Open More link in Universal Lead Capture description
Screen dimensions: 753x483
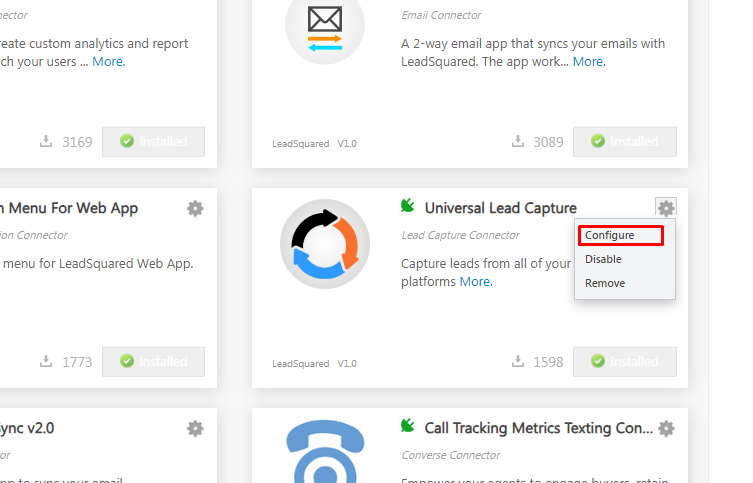pos(476,282)
